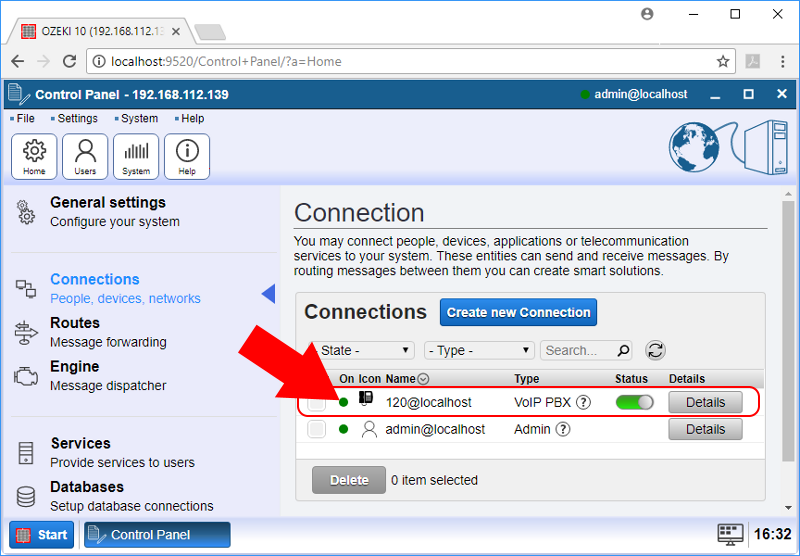Open the Users toolbar icon
The image size is (800, 556).
click(85, 157)
